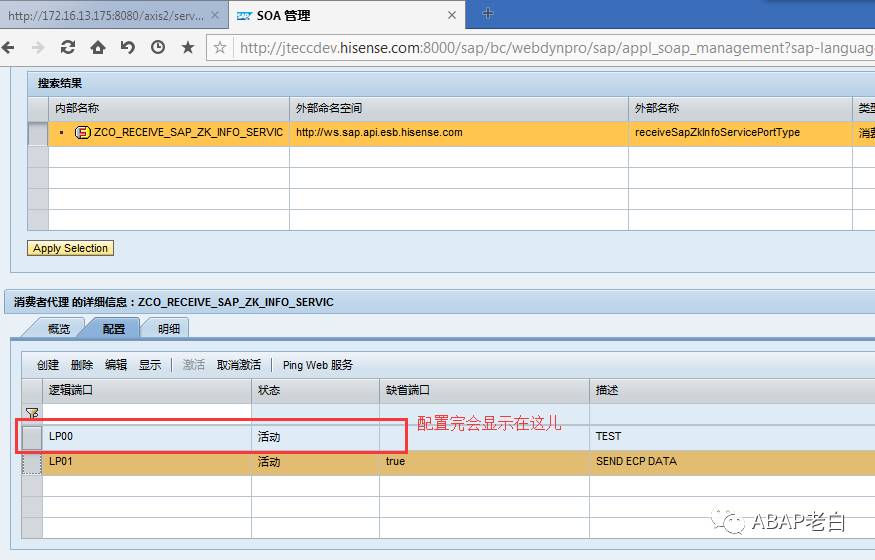Select row selector for LP01

[x=32, y=463]
